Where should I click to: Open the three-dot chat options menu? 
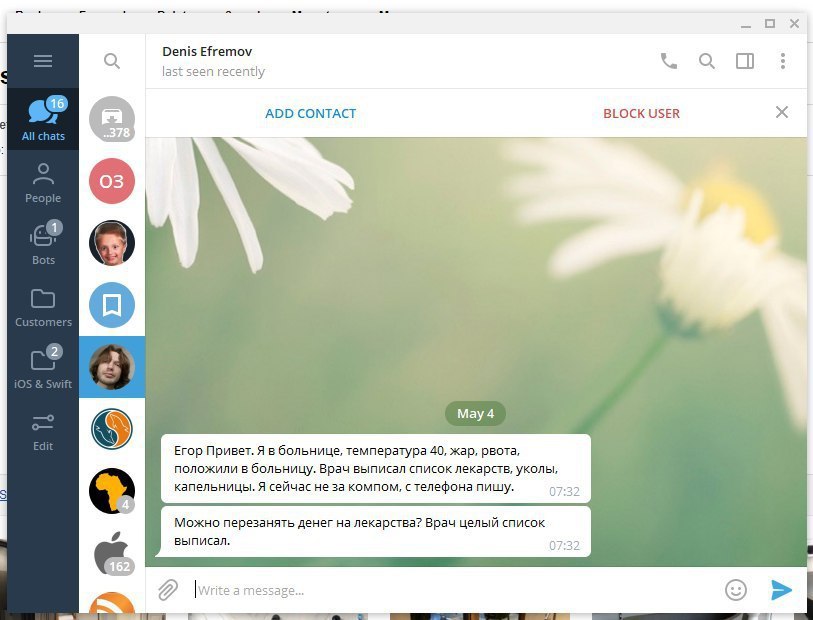[783, 61]
